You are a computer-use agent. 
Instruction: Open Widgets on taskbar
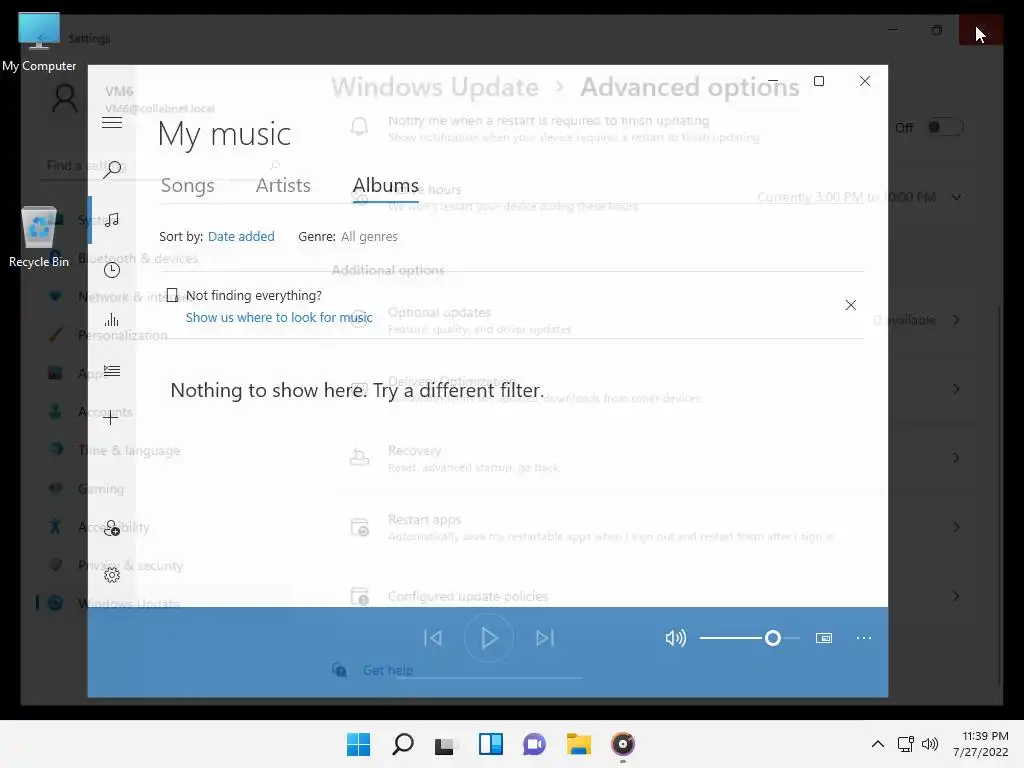coord(490,744)
